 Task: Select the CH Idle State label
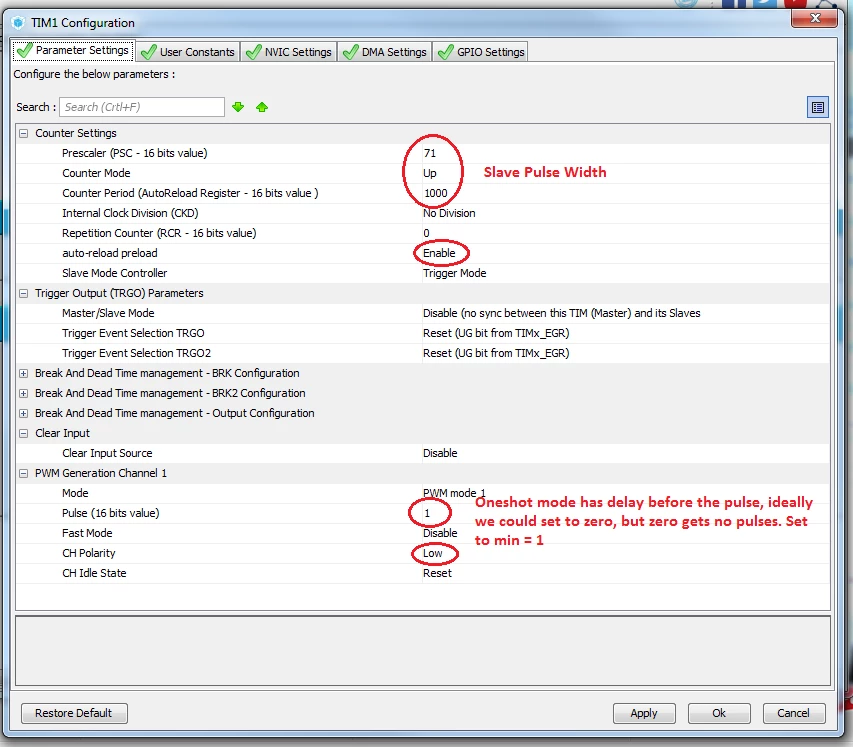click(x=94, y=573)
